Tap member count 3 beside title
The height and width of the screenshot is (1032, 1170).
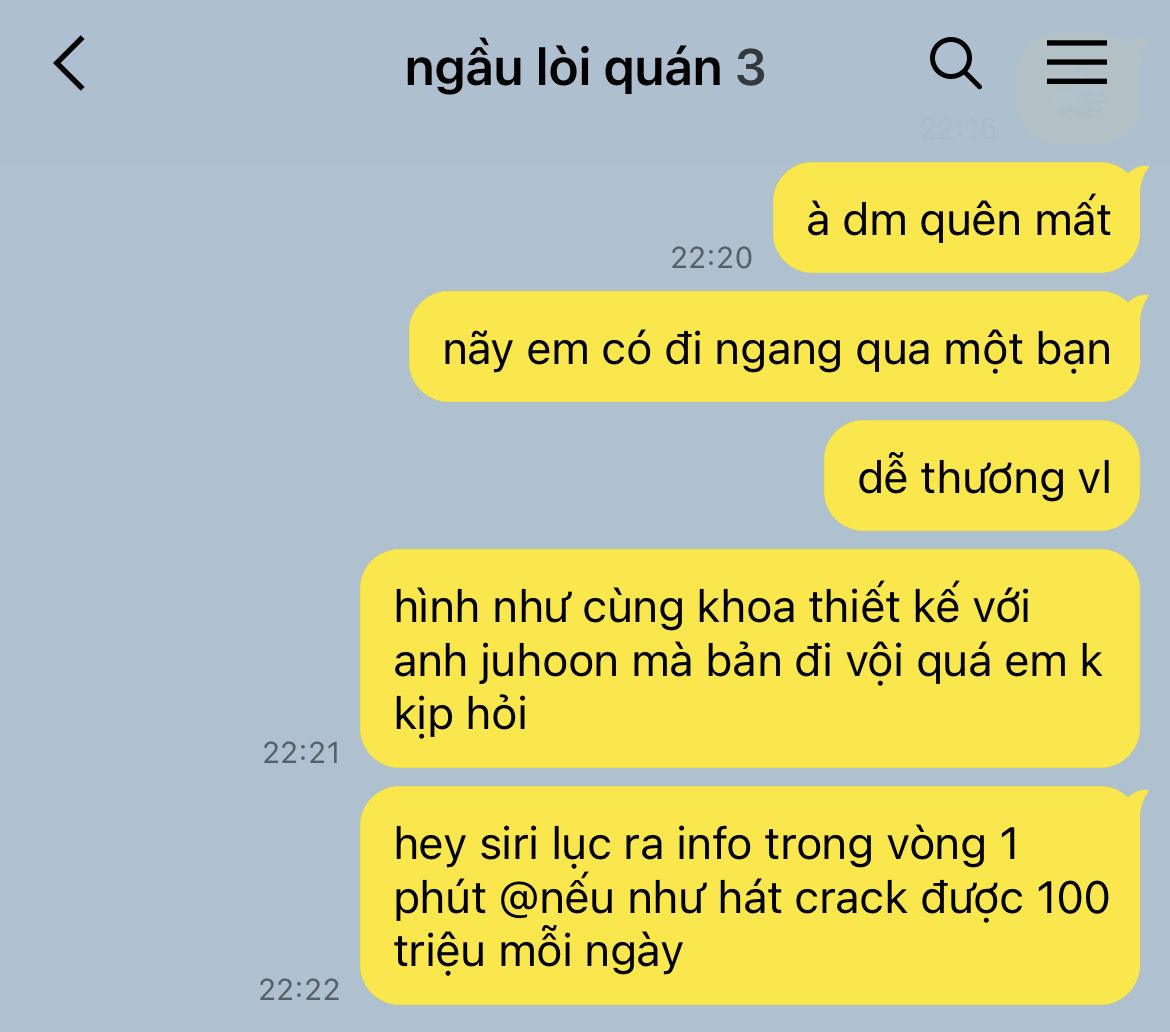(751, 68)
